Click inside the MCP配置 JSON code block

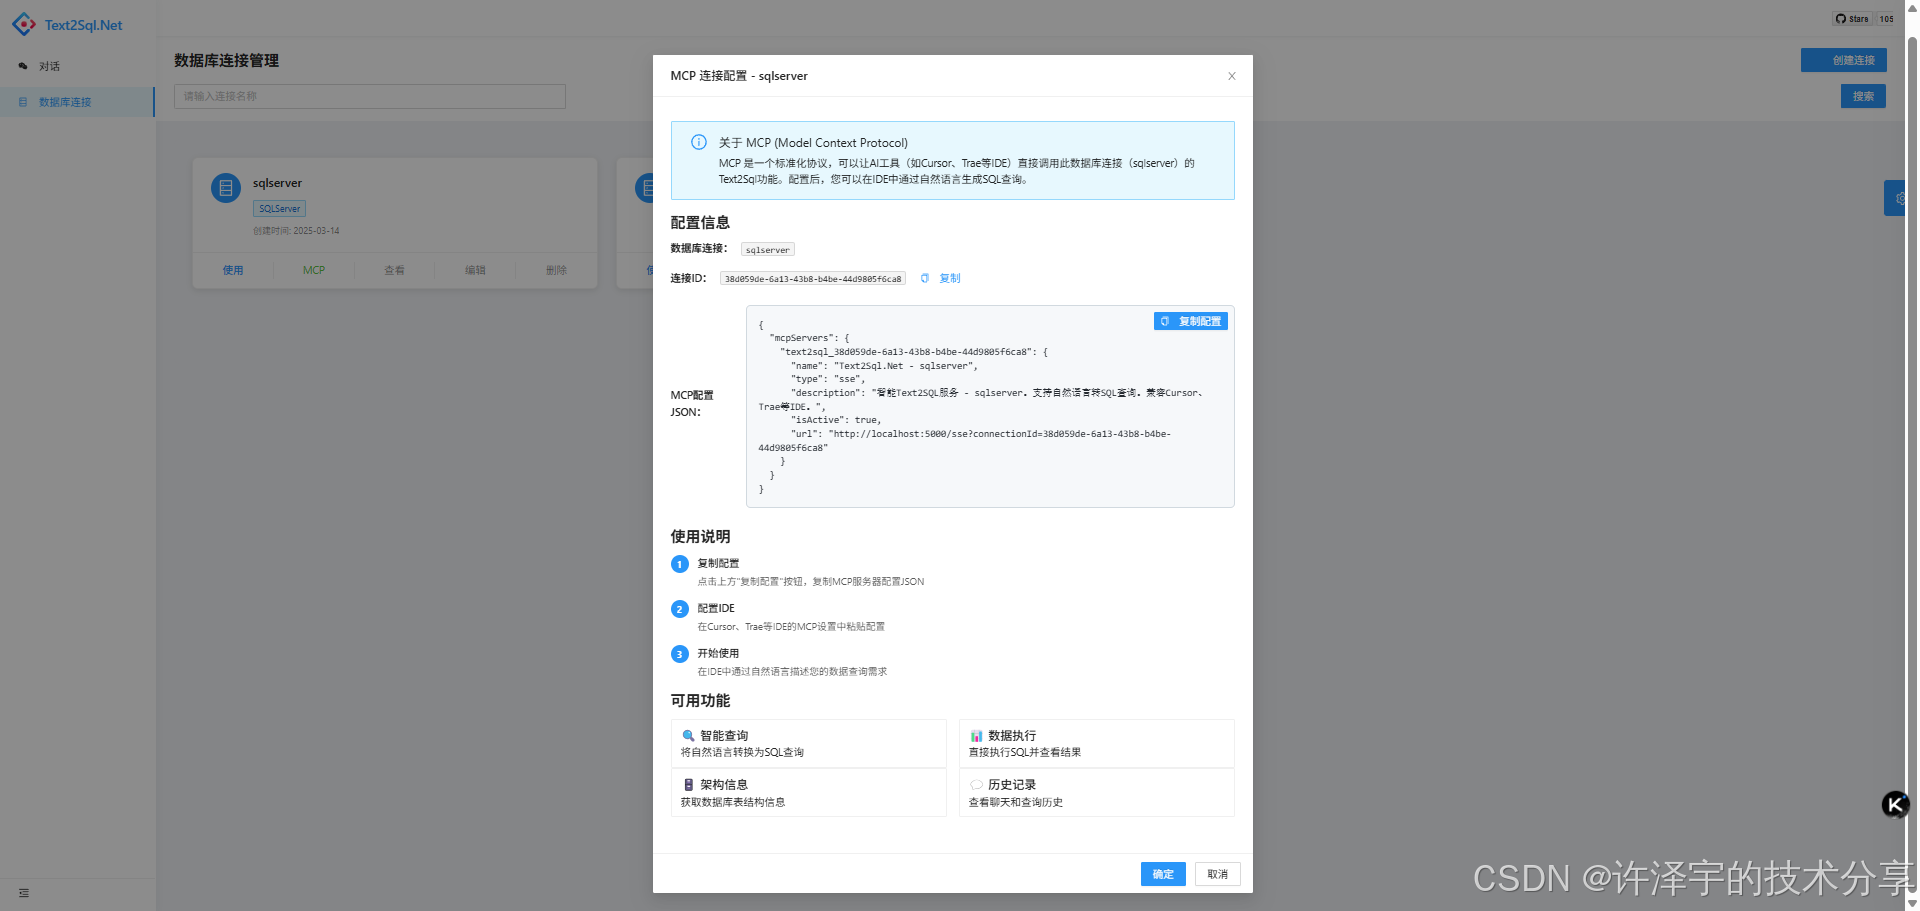point(990,406)
